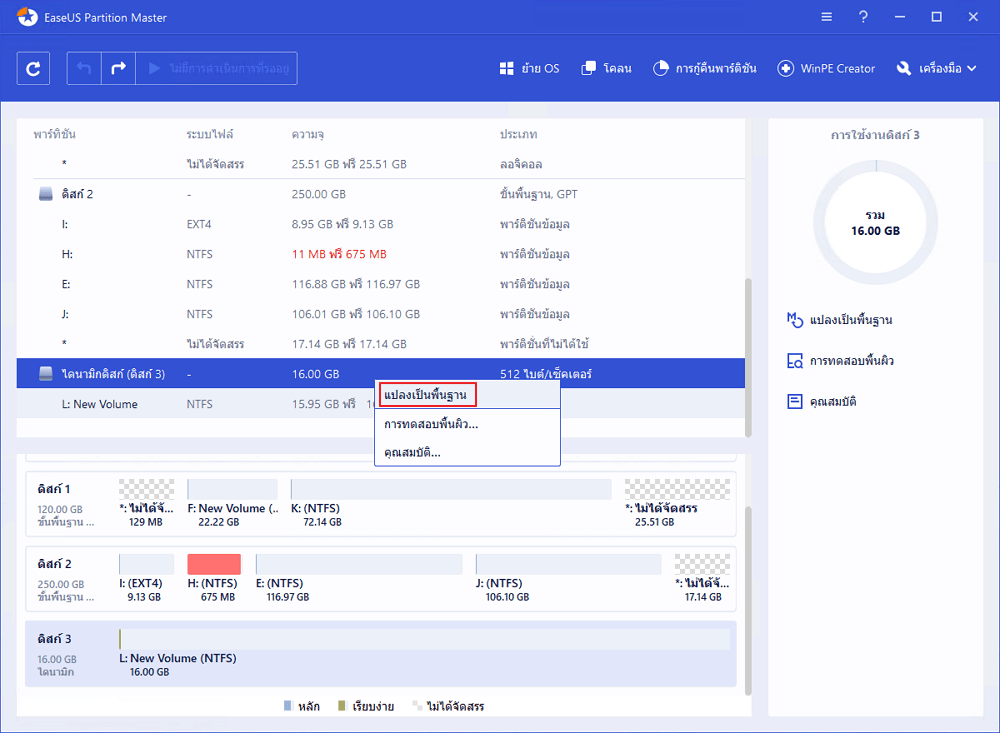
Task: Click the execute pending operations play button
Action: [x=217, y=68]
